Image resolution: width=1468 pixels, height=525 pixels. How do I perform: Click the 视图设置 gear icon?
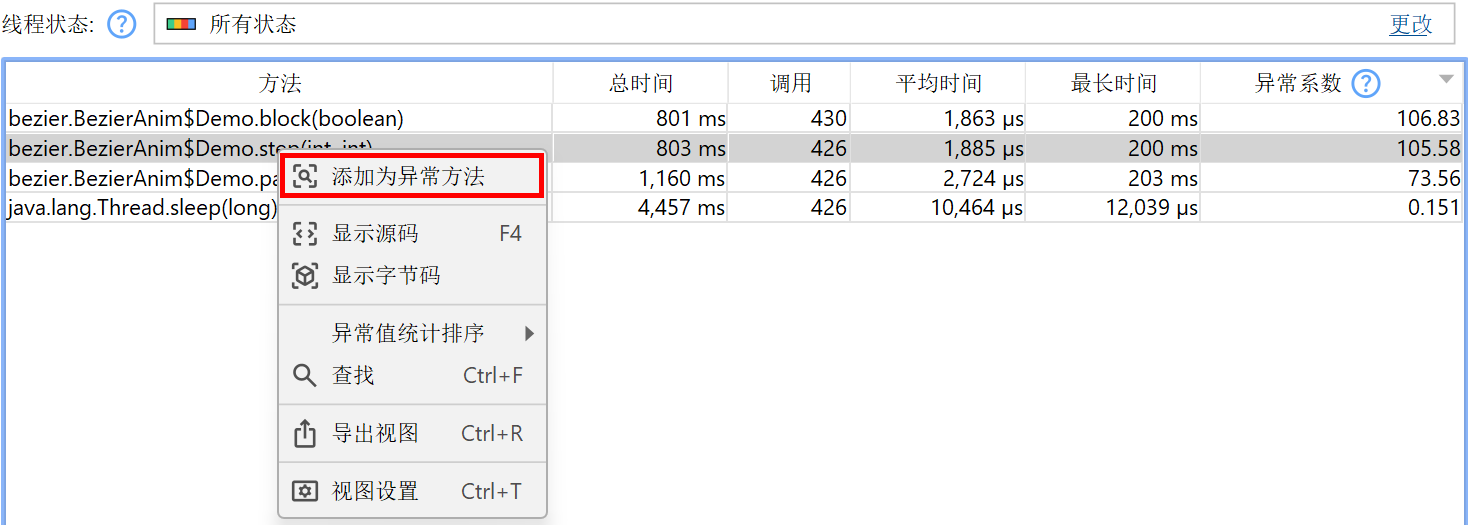[x=305, y=492]
